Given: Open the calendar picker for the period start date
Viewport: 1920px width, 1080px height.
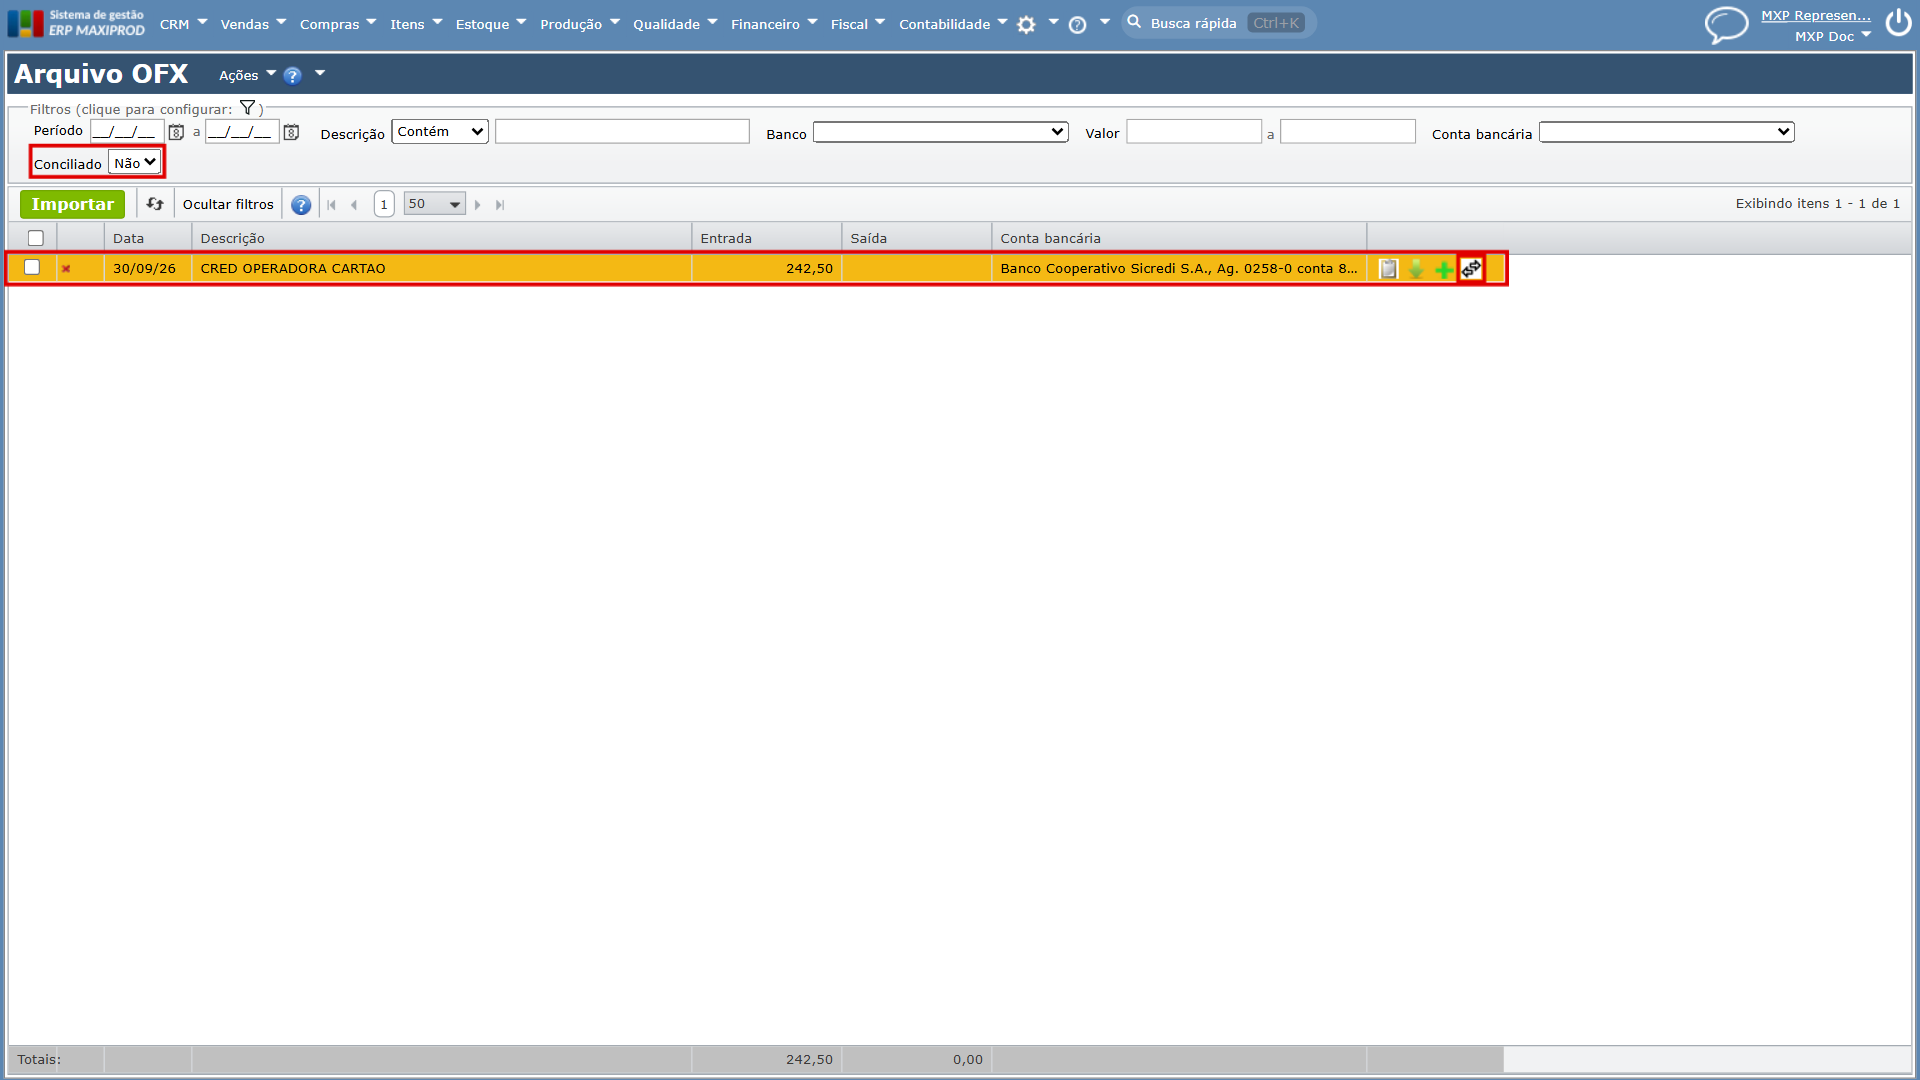Looking at the screenshot, I should [x=176, y=132].
